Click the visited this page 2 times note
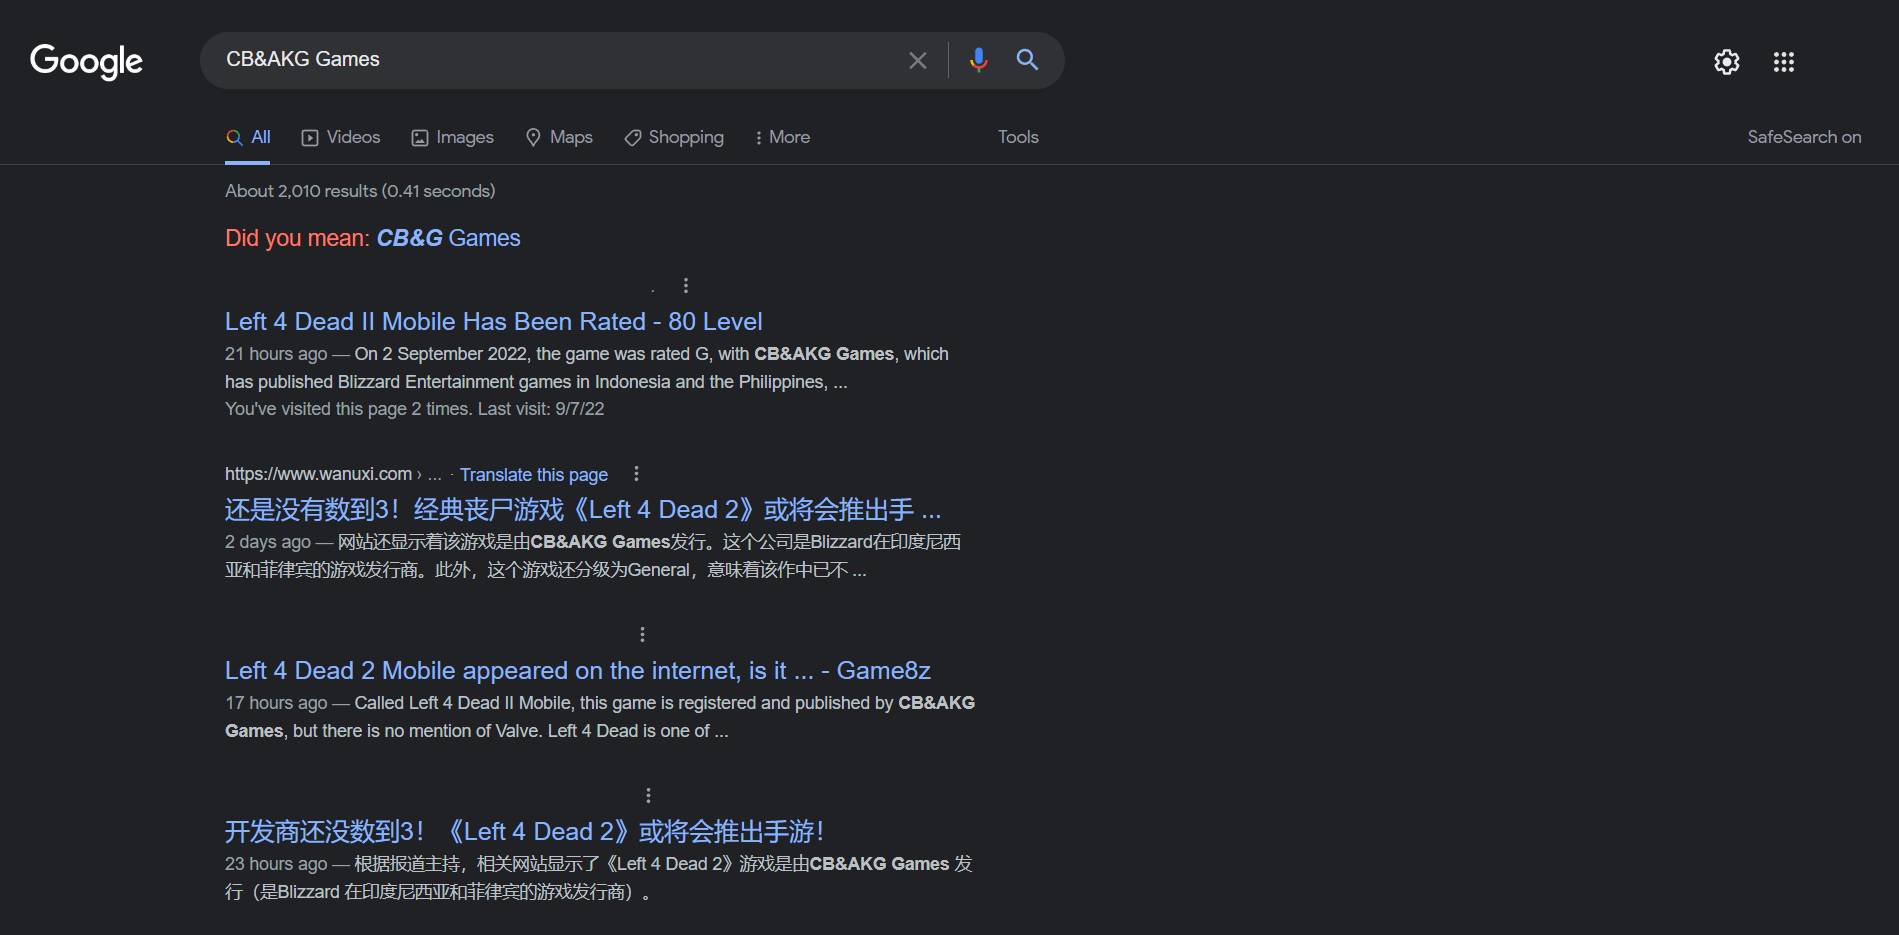The height and width of the screenshot is (935, 1899). tap(414, 409)
